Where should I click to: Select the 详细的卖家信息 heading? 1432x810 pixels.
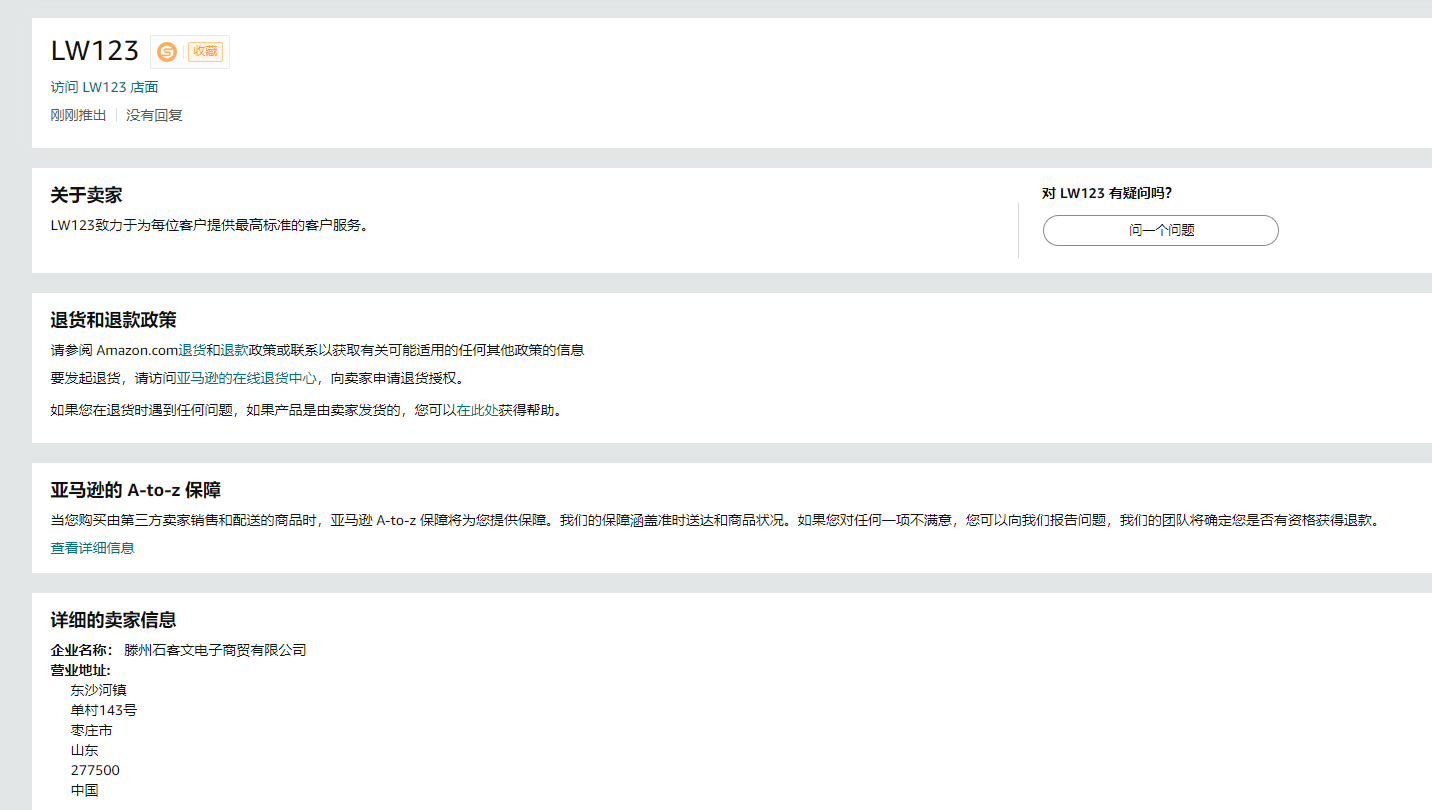(114, 620)
